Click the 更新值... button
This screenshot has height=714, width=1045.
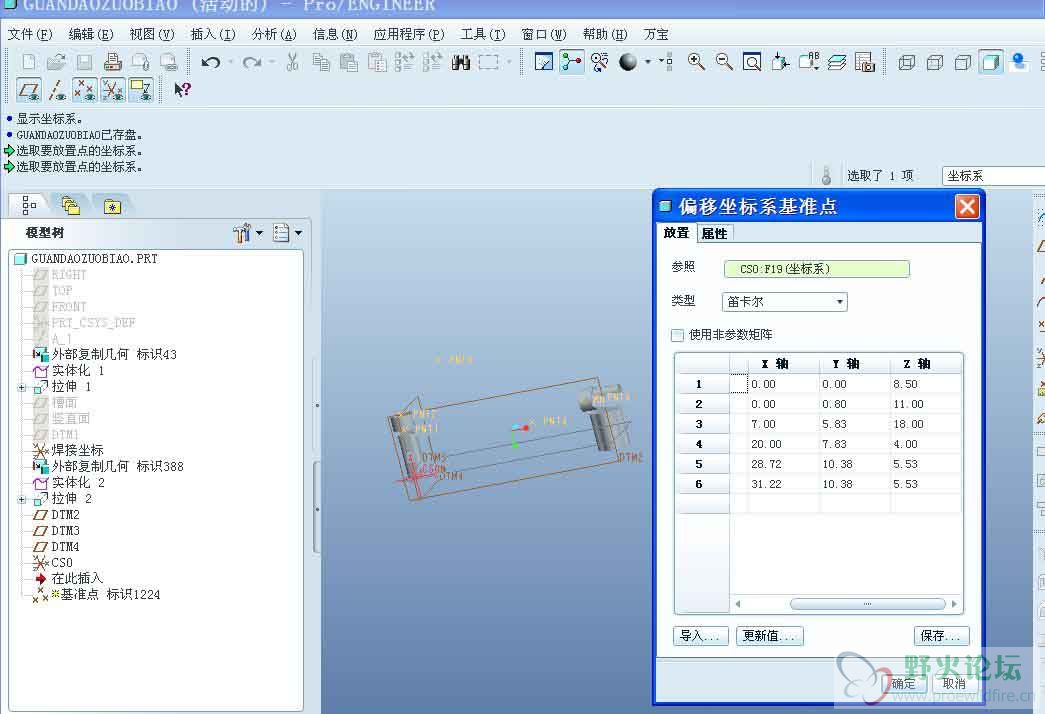pyautogui.click(x=769, y=636)
